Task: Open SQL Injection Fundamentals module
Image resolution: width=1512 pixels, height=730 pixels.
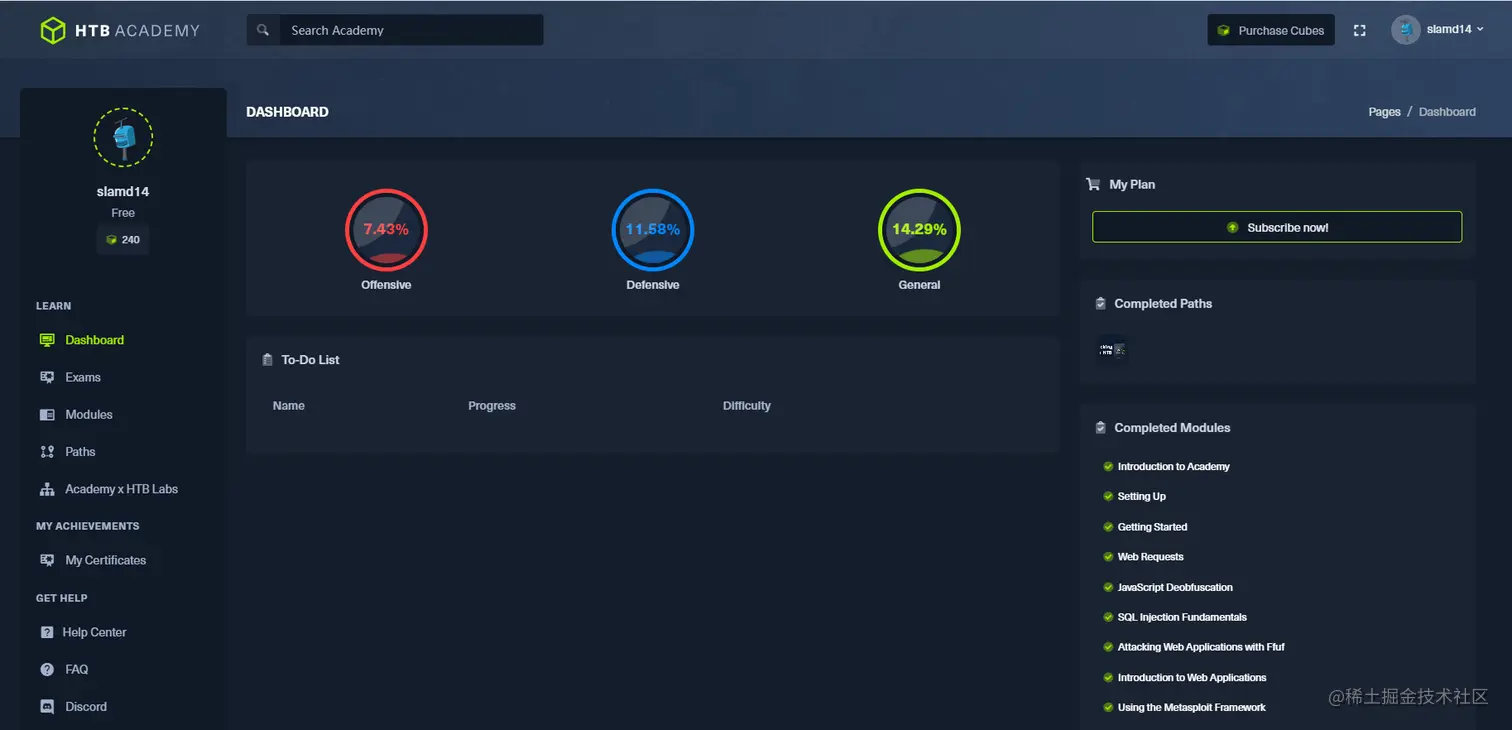Action: point(1183,617)
